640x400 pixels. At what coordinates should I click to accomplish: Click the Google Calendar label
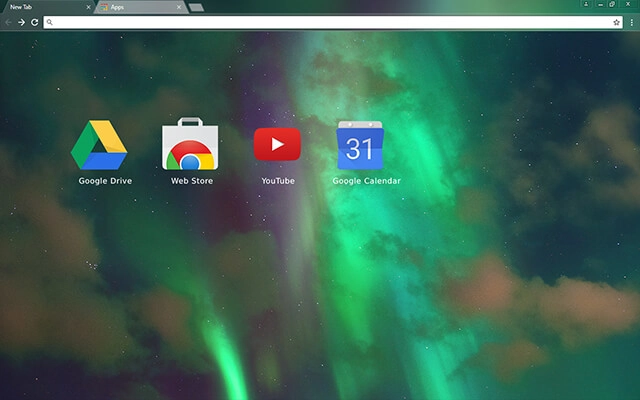367,181
